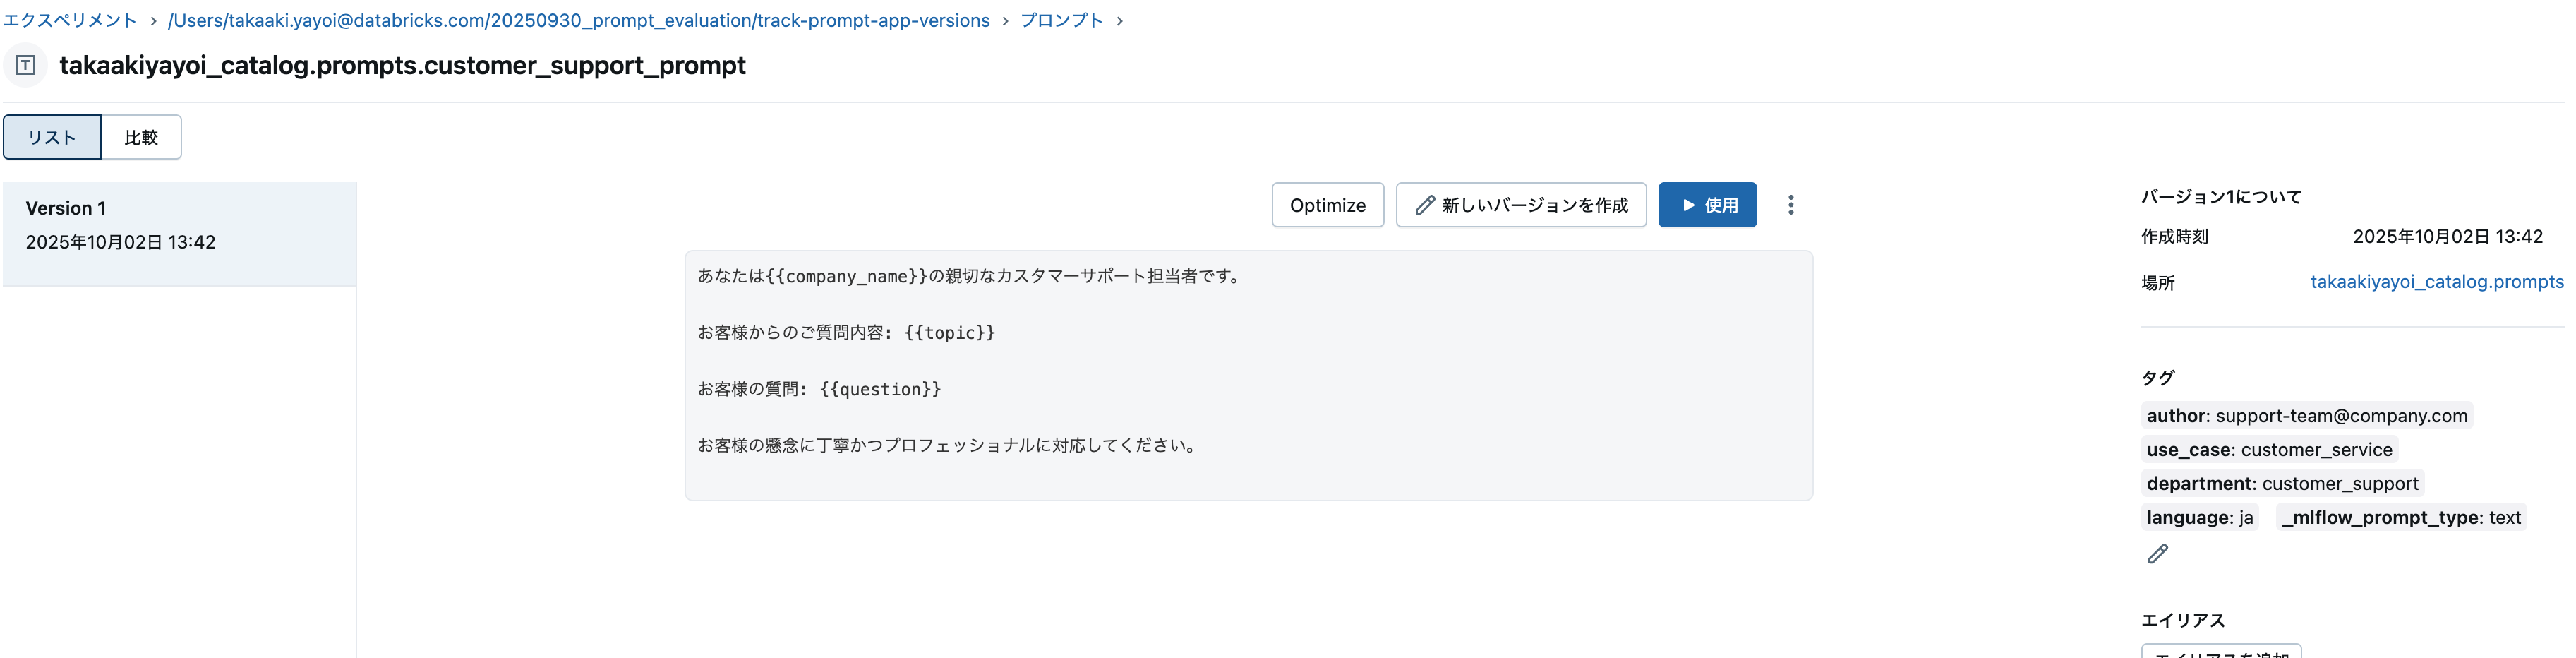Open the three-dot overflow menu

click(1791, 204)
